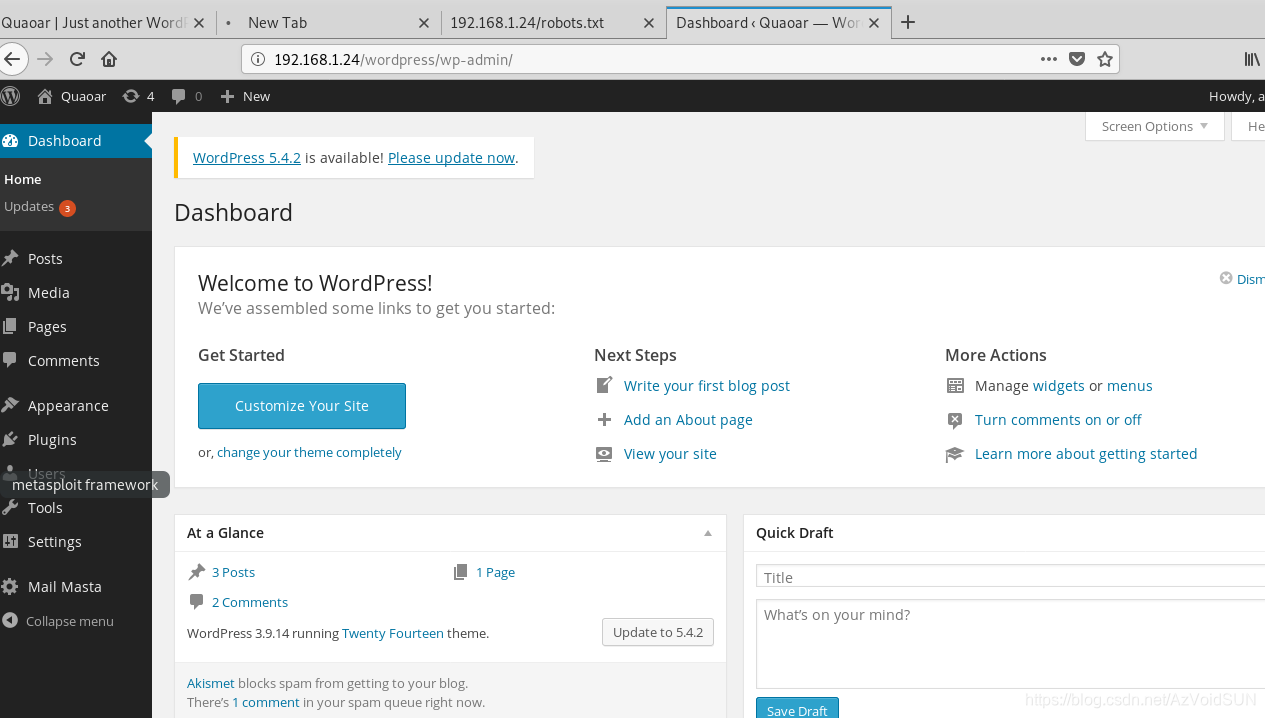Open comments bubble showing 0 in admin bar
Viewport: 1265px width, 718px height.
coord(186,96)
